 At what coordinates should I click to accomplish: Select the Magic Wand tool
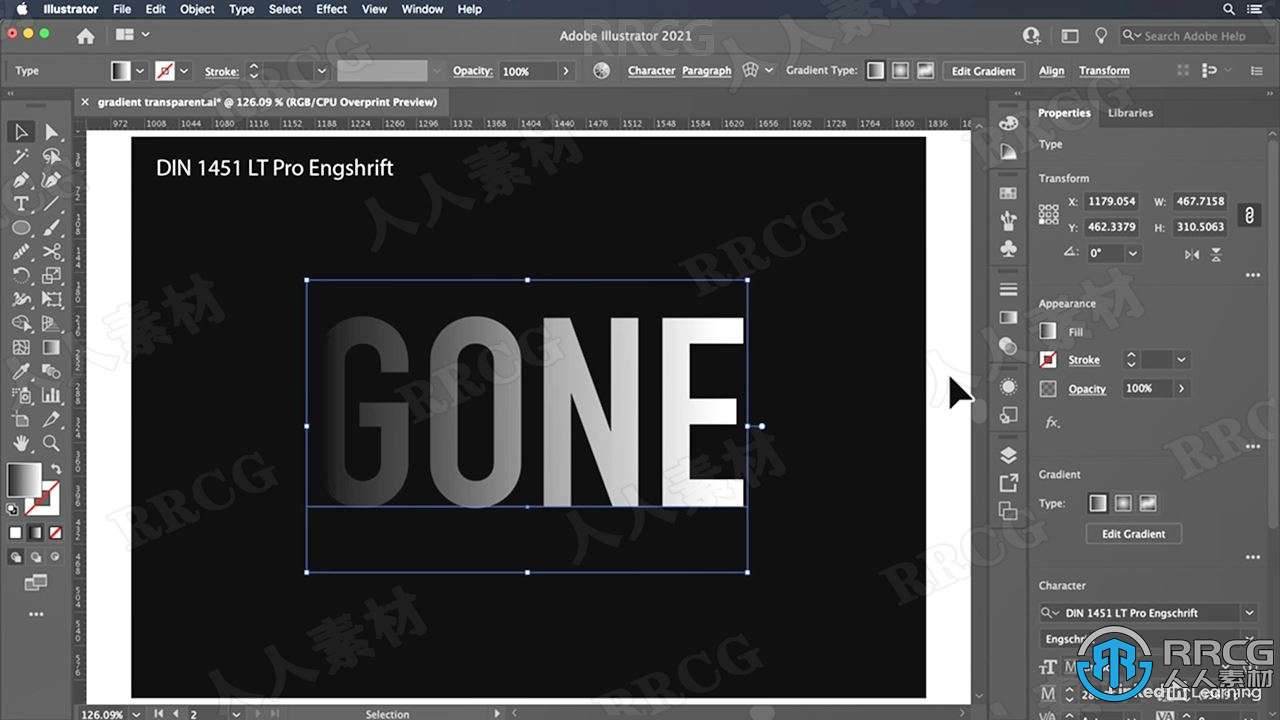point(21,157)
